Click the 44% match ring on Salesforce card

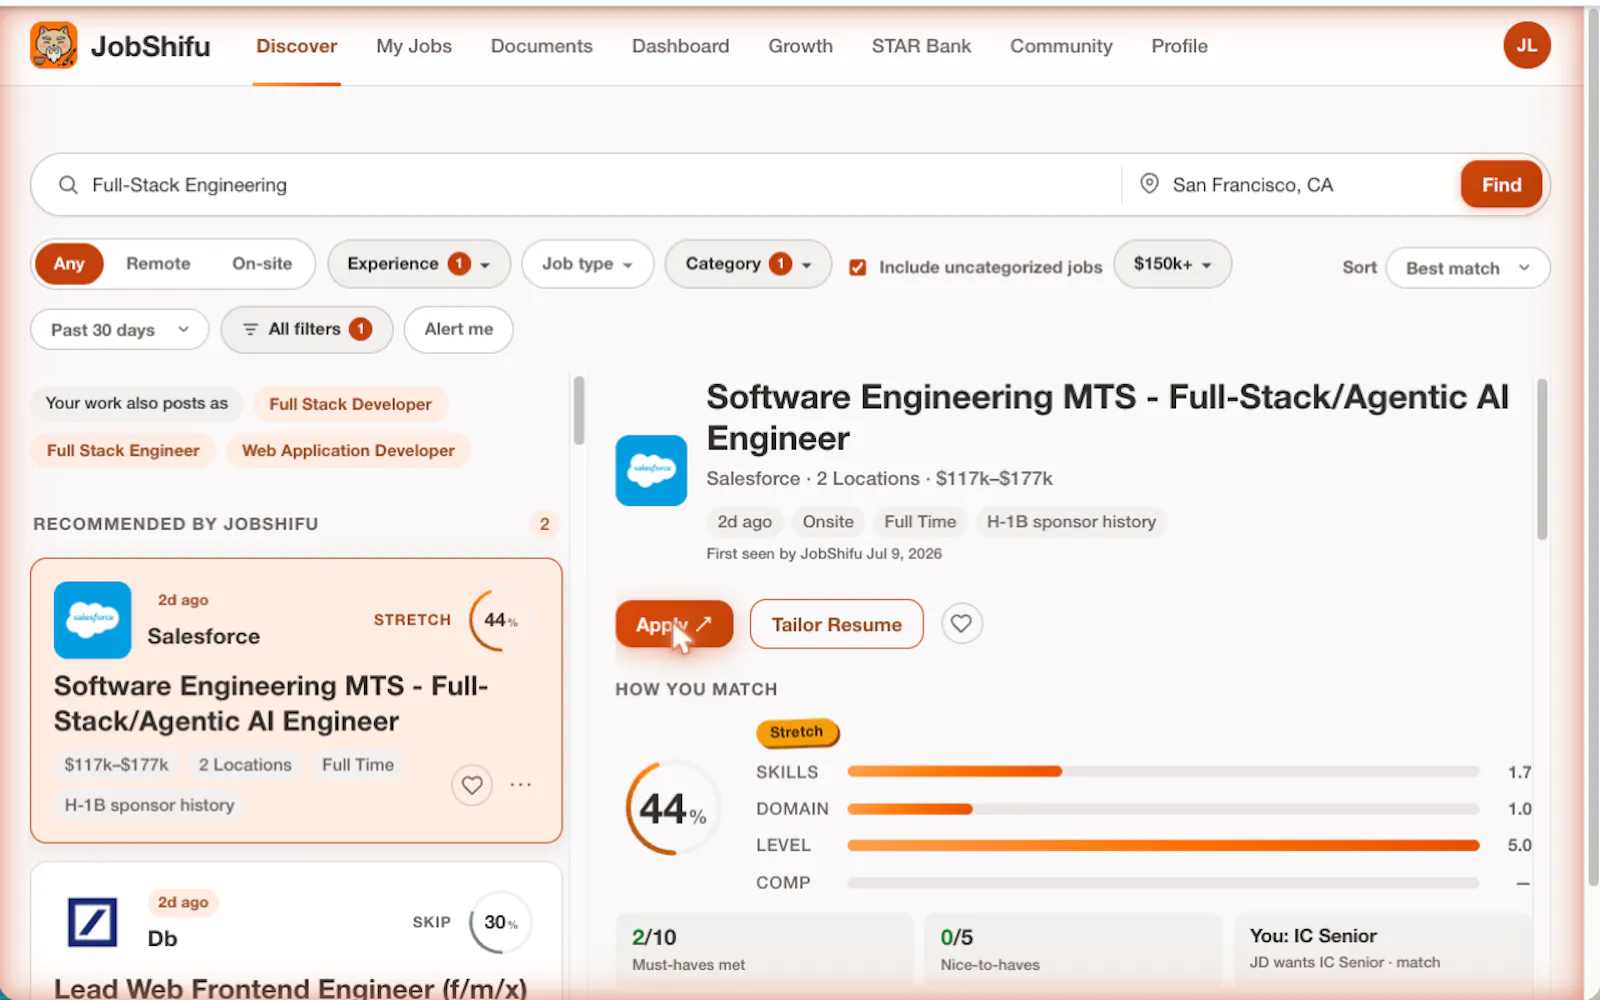499,620
